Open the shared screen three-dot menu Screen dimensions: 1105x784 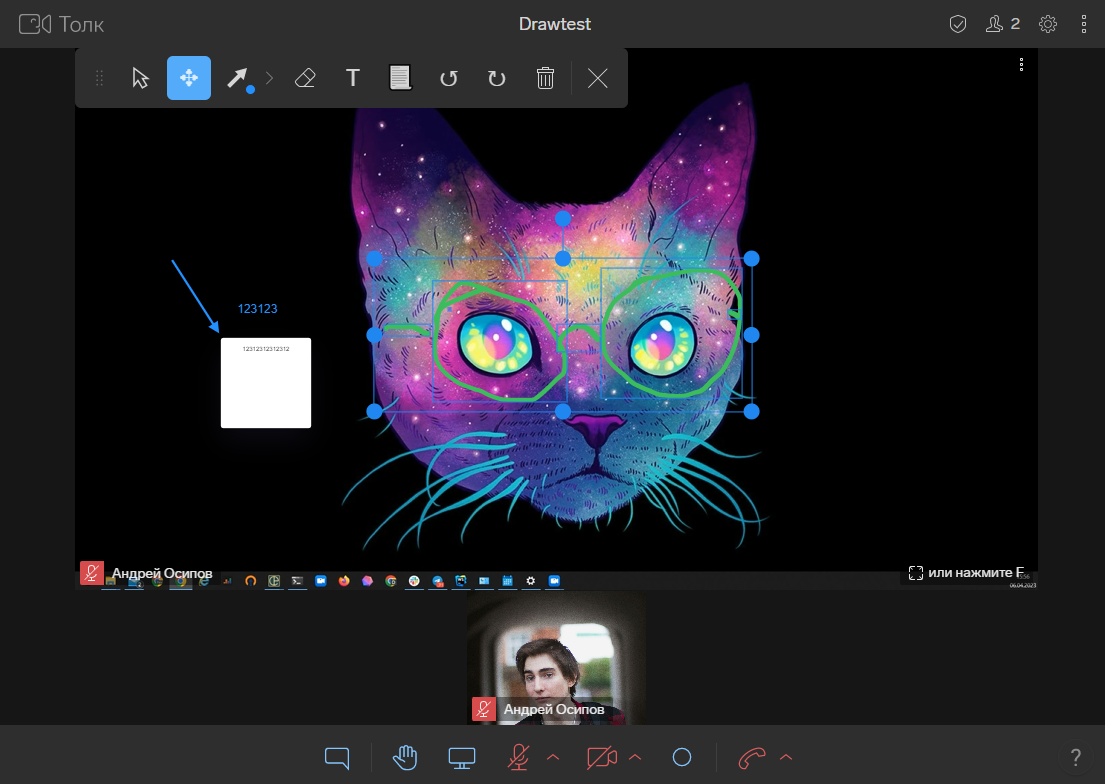[x=1021, y=65]
